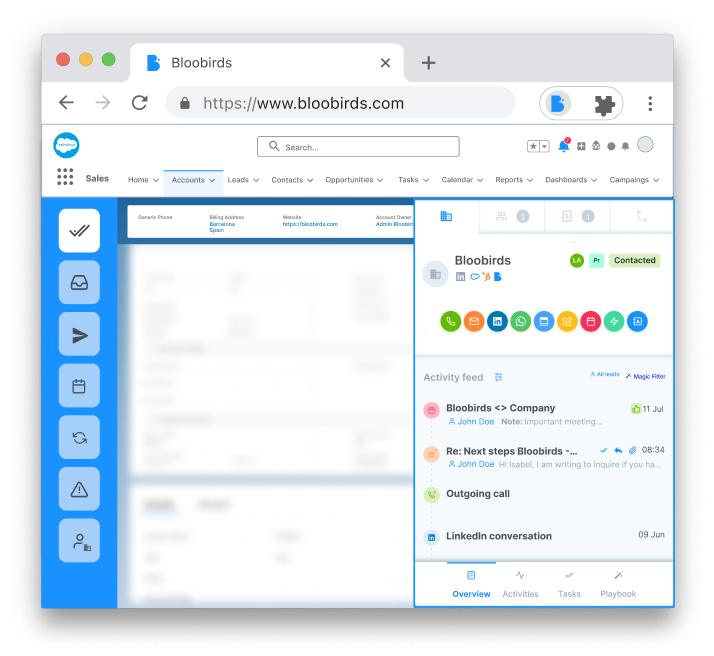Open the Activity feed filter settings icon

click(x=499, y=377)
